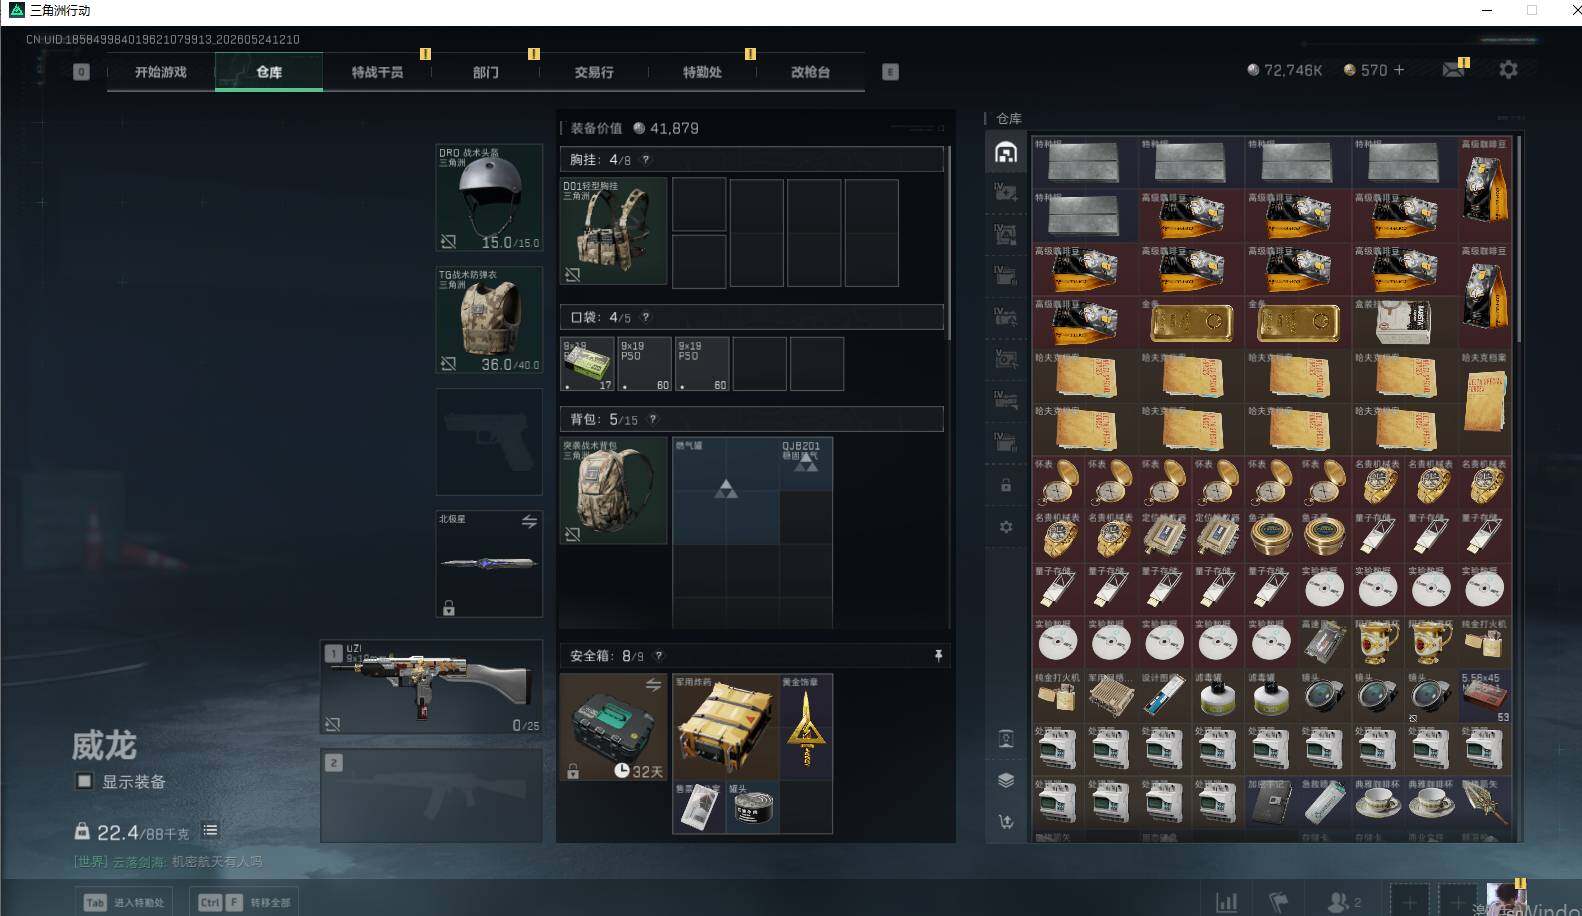Select the 5.56x45 ammo box in warehouse
This screenshot has height=916, width=1582.
pyautogui.click(x=1485, y=697)
